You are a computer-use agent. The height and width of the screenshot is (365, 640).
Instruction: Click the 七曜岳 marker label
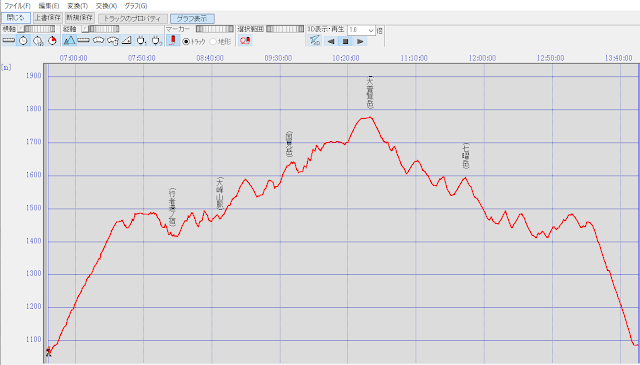coord(466,156)
